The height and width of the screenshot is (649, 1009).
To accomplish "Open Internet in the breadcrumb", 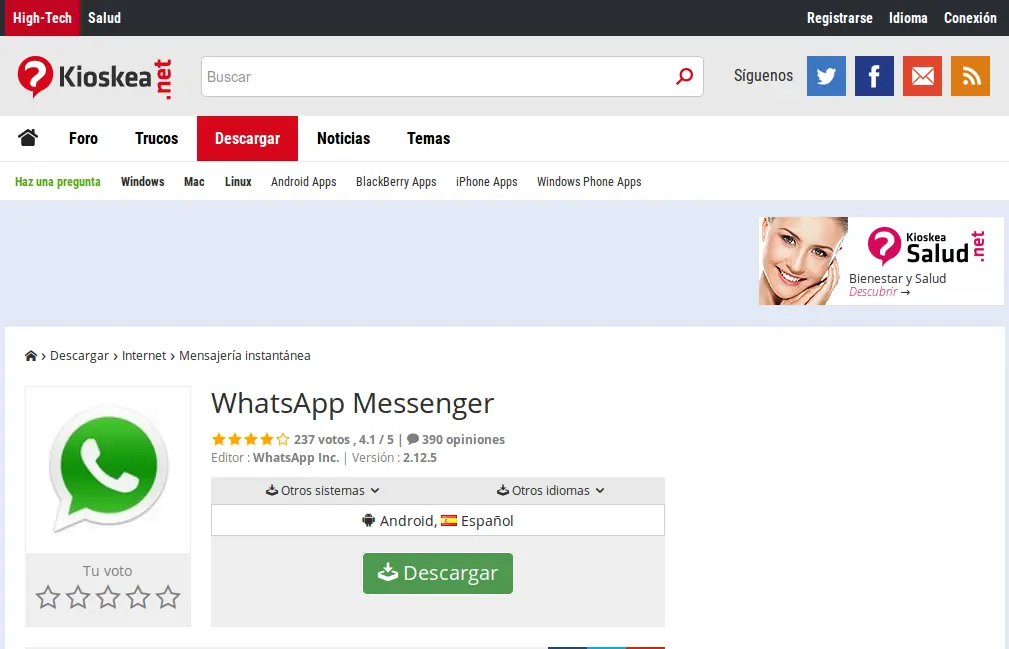I will tap(144, 356).
